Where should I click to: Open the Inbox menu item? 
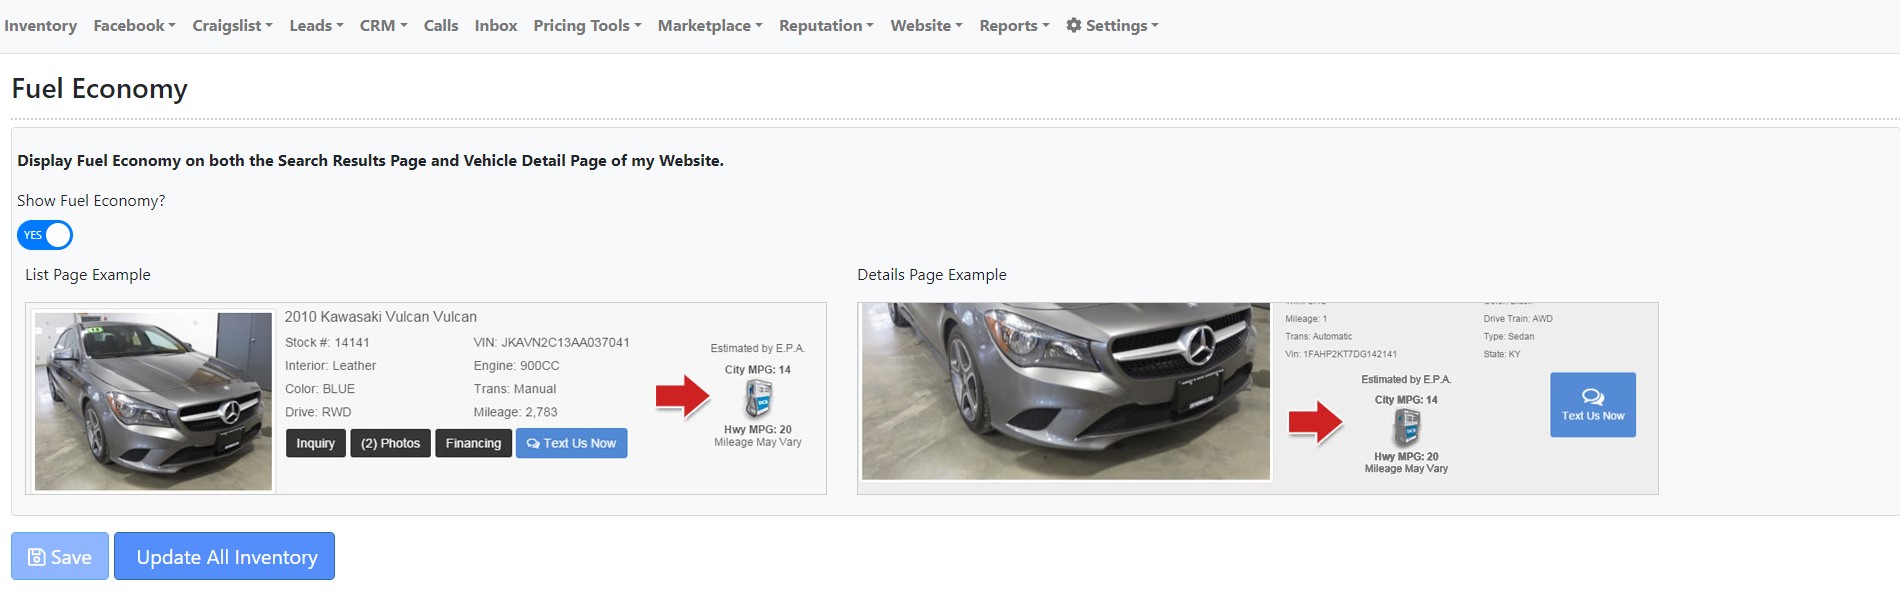pyautogui.click(x=495, y=25)
